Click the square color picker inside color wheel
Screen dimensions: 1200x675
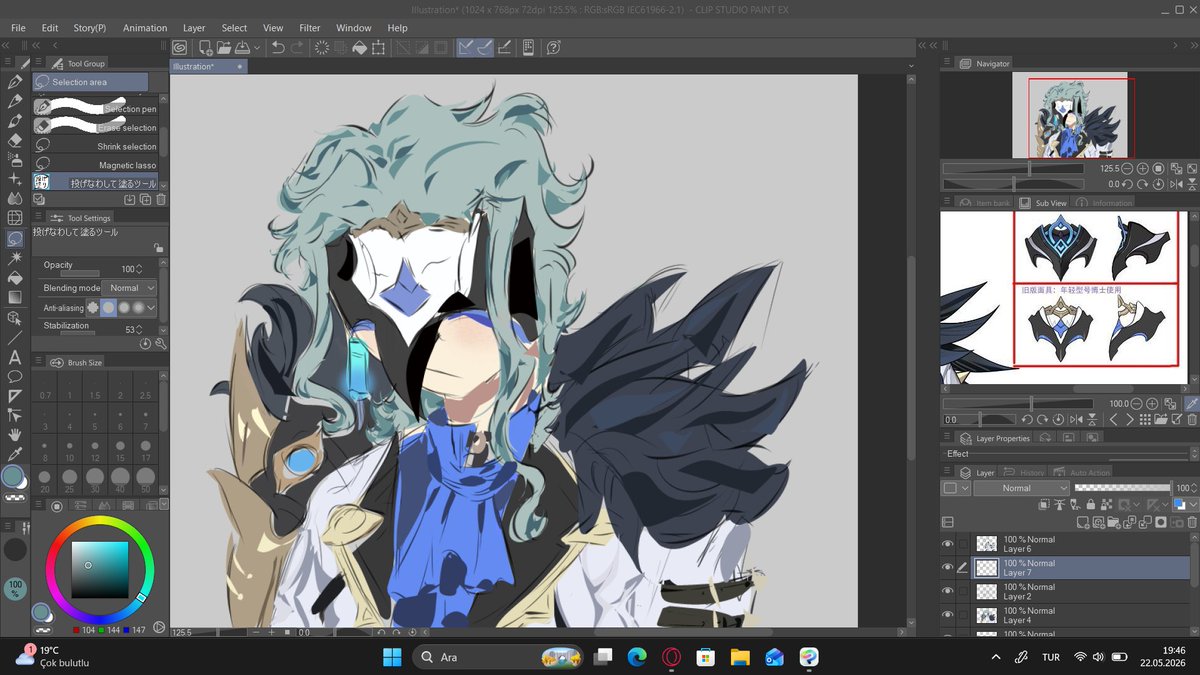[x=99, y=570]
